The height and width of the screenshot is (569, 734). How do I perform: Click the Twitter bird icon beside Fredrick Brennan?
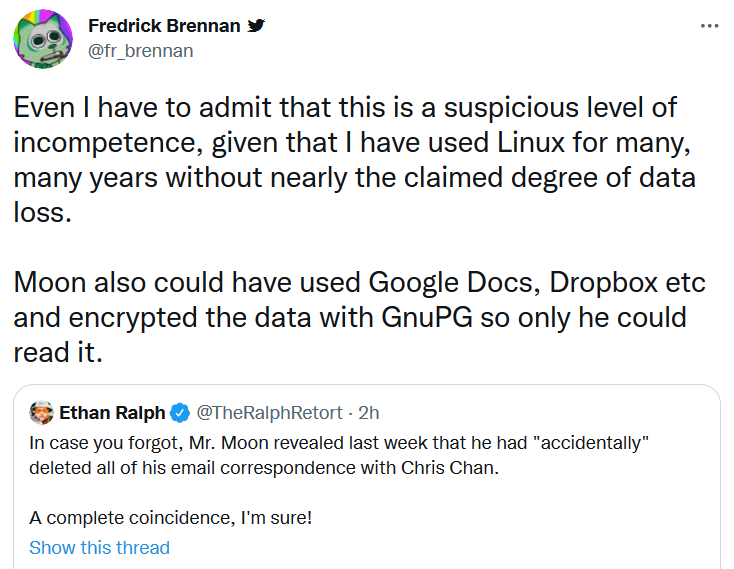[257, 25]
